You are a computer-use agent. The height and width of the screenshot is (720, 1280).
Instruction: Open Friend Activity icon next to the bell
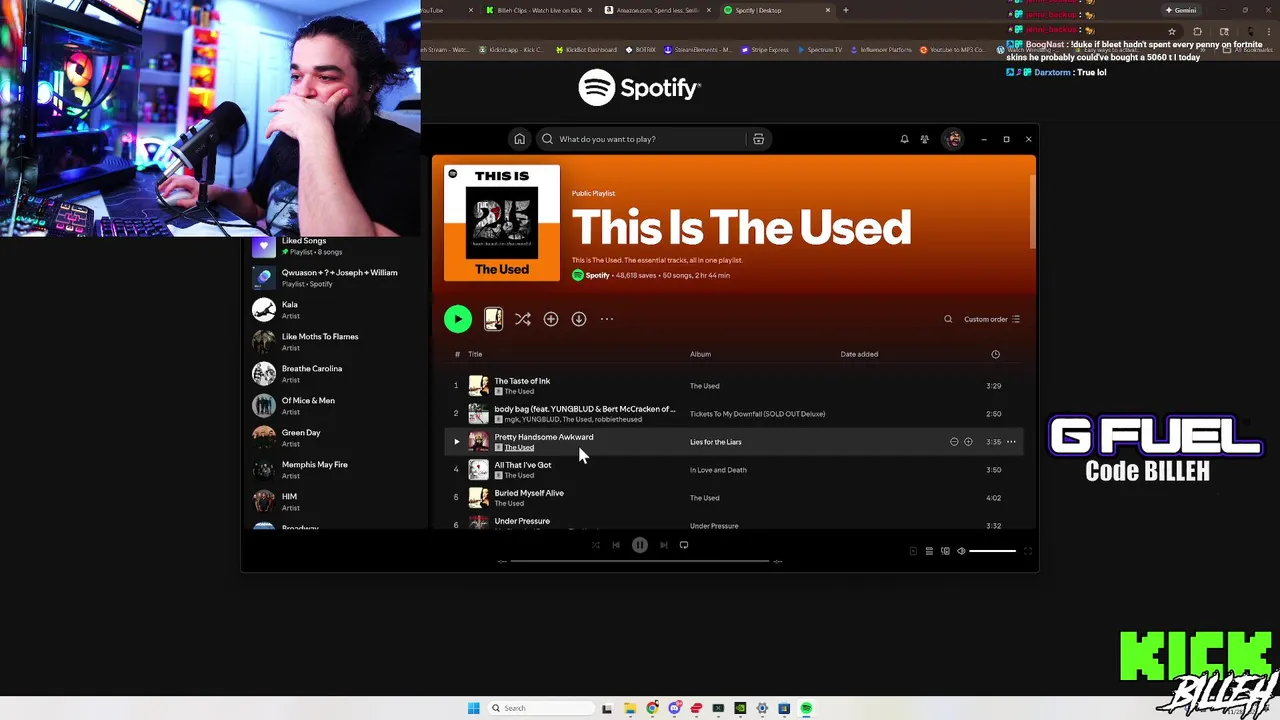pos(925,139)
